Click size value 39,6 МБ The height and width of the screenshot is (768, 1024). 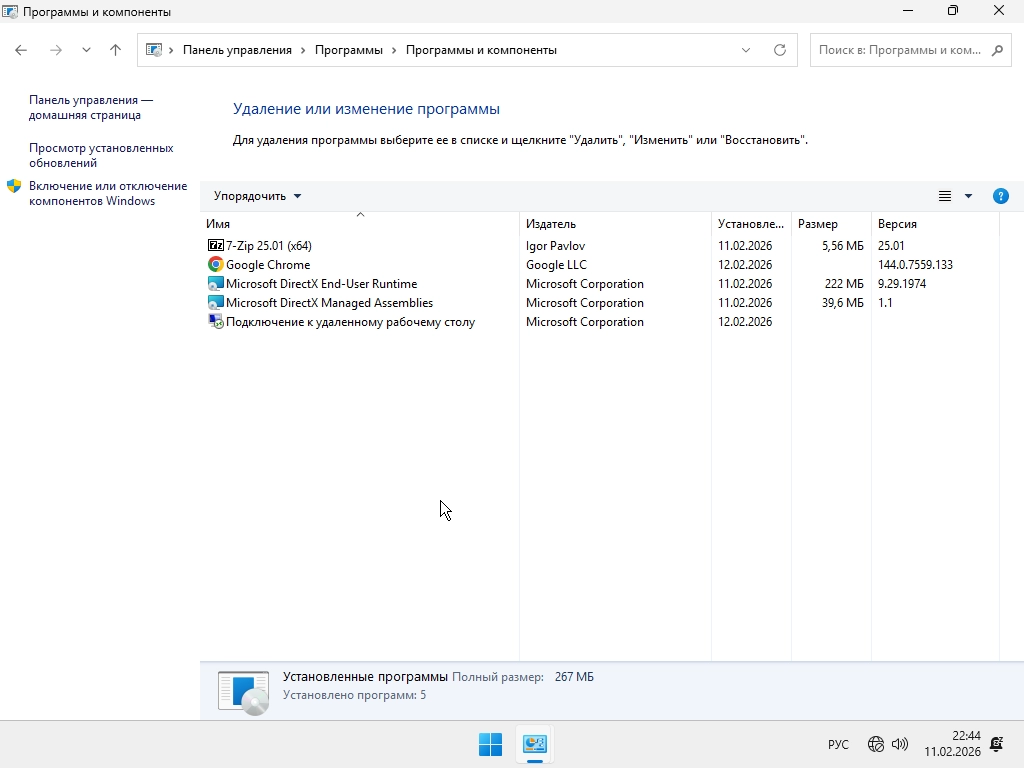point(842,302)
